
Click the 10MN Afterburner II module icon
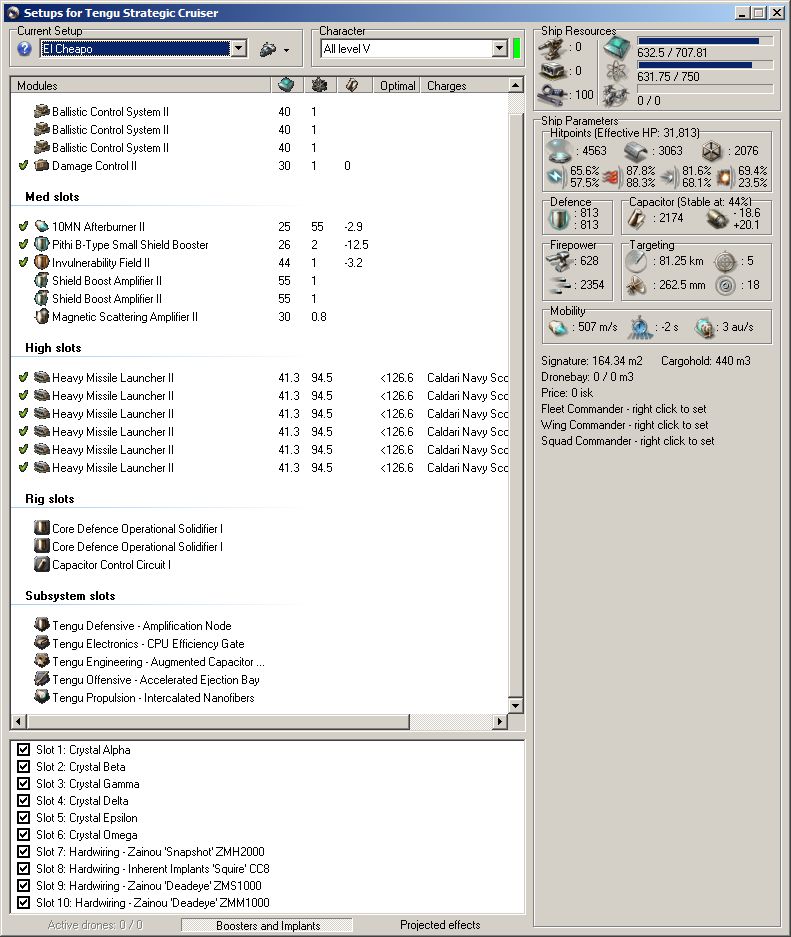pyautogui.click(x=41, y=226)
